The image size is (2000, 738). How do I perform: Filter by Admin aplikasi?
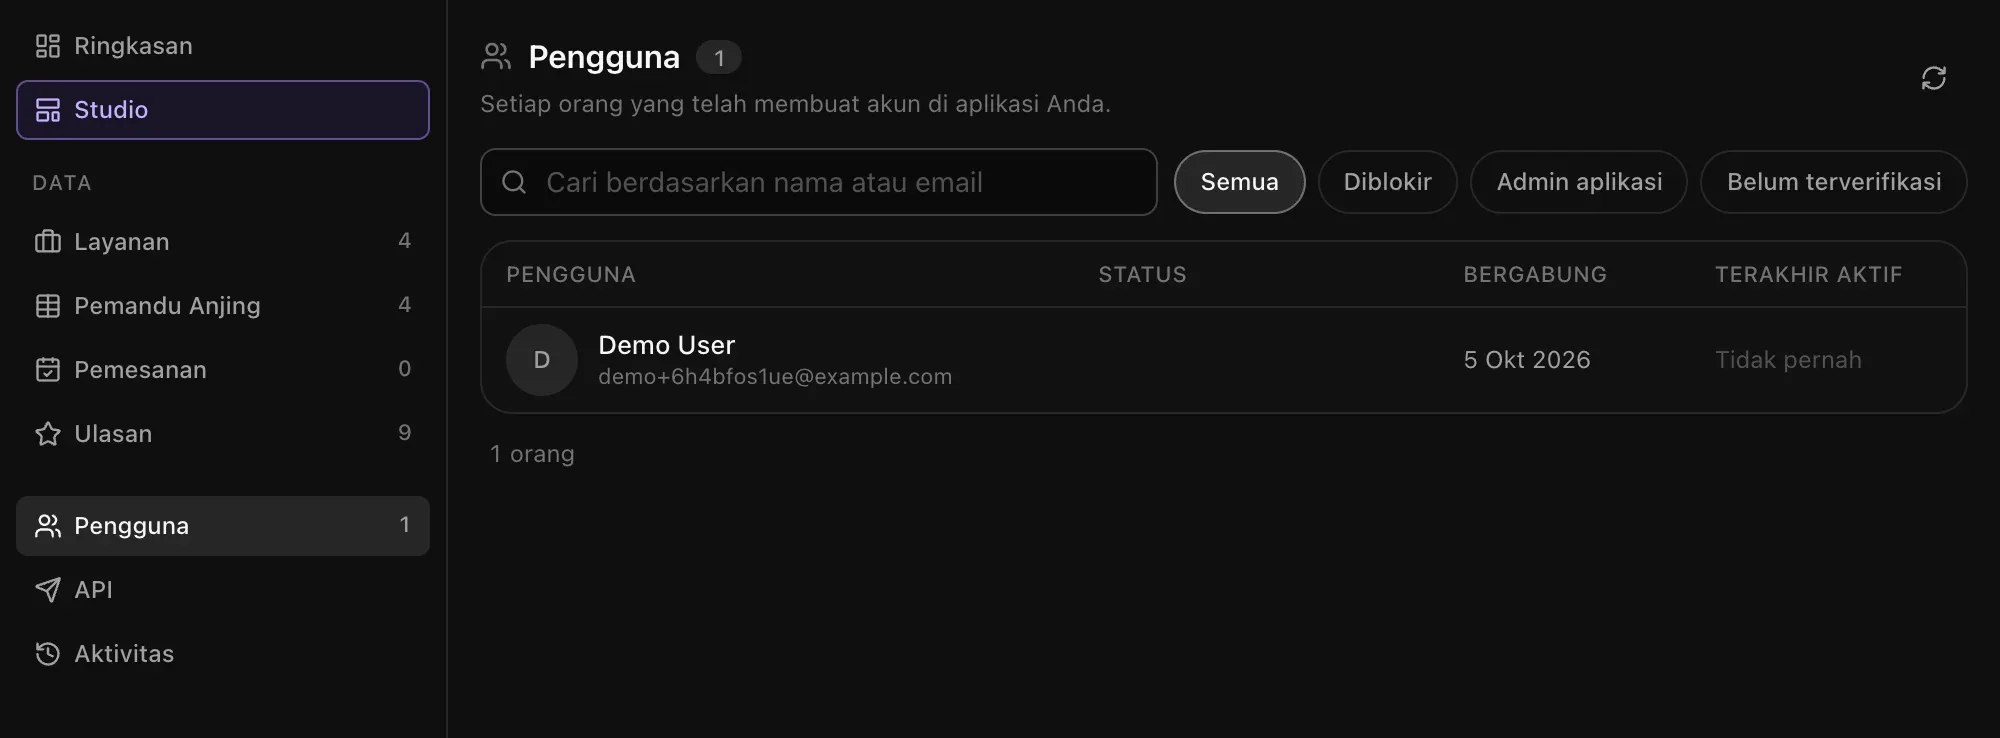pyautogui.click(x=1579, y=182)
